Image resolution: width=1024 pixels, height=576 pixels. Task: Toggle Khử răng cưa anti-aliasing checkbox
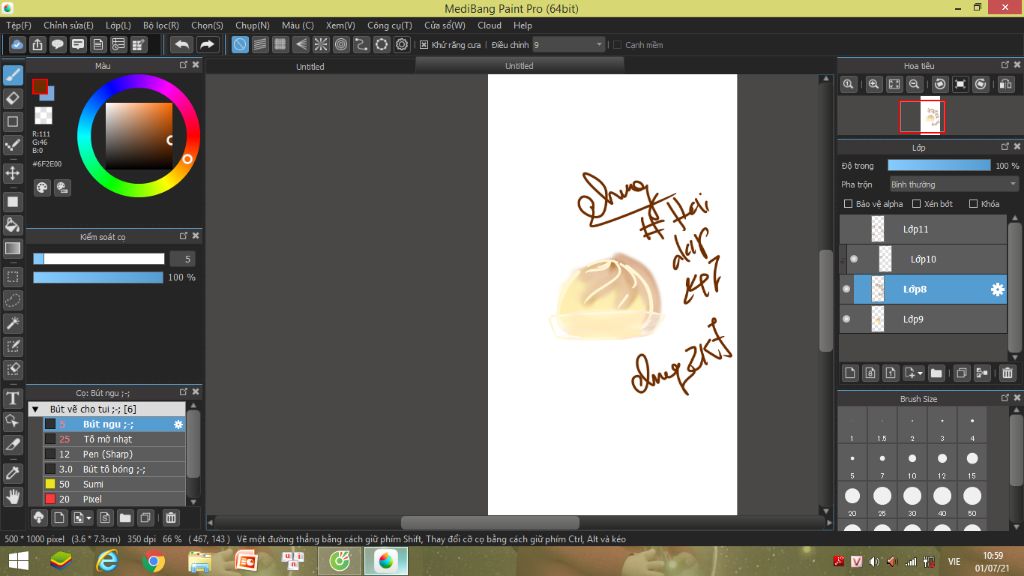[424, 44]
